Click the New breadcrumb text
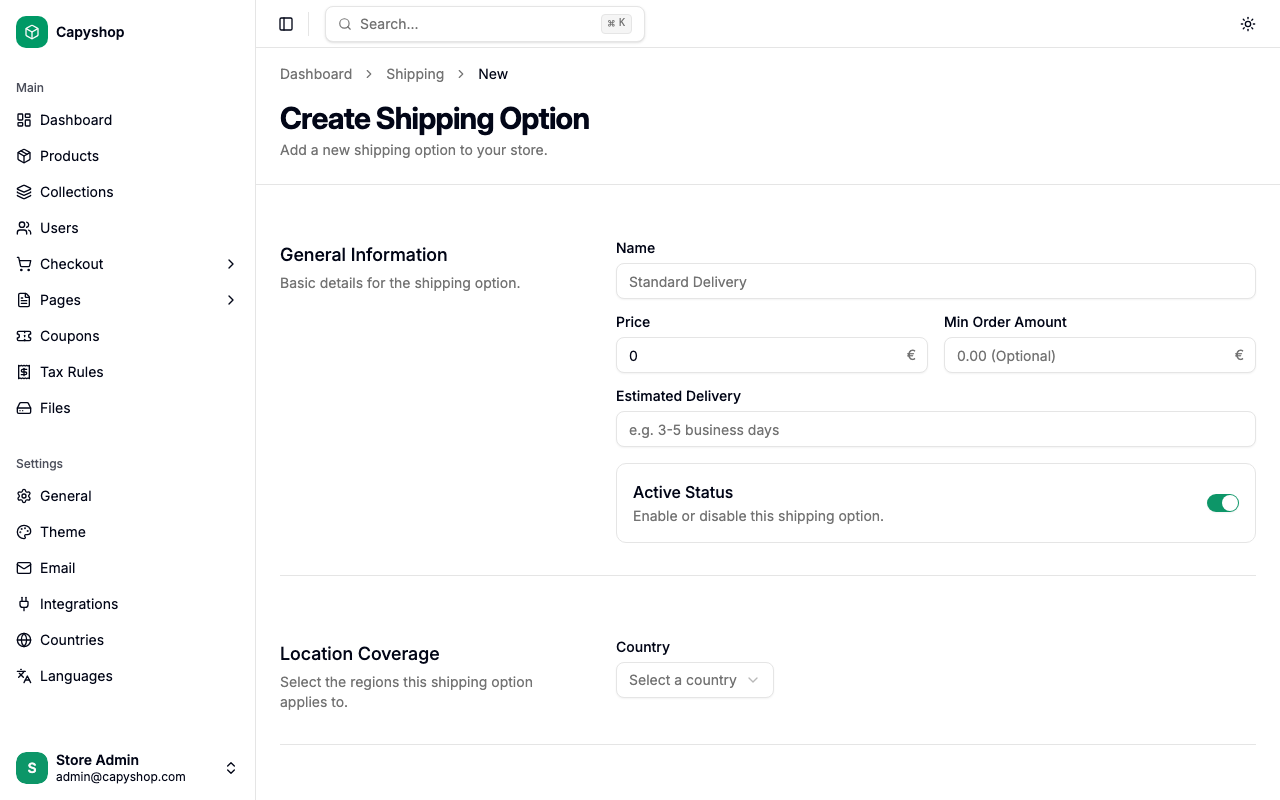 [493, 74]
